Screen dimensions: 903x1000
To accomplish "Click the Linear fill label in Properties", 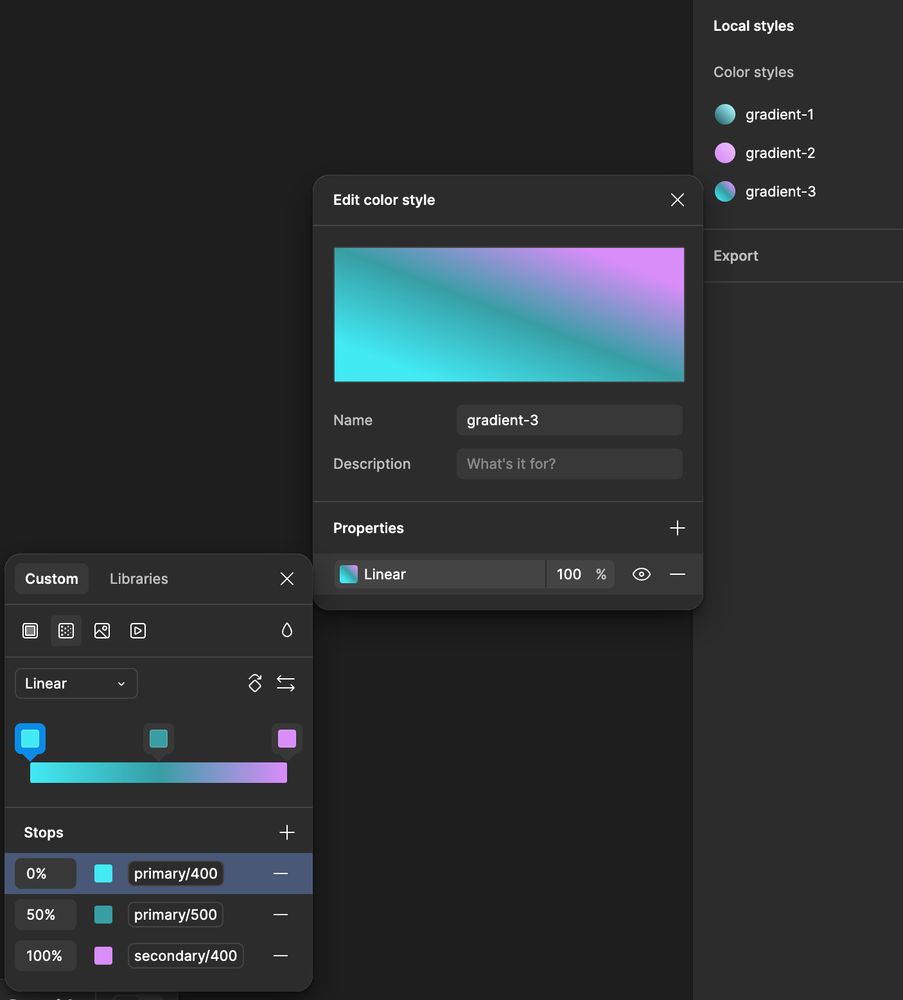I will point(385,575).
